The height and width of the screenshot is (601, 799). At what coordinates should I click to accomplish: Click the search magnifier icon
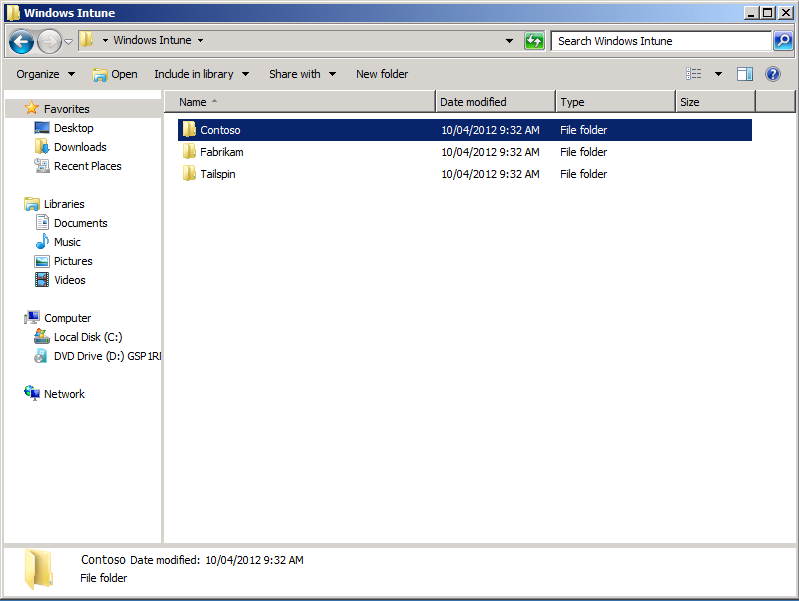(783, 41)
